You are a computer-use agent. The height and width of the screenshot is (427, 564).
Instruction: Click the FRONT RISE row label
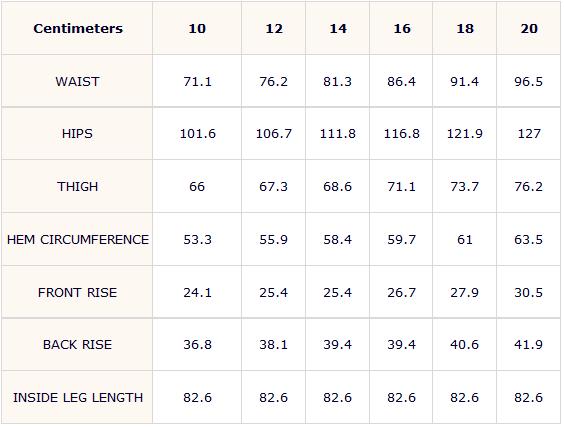point(77,292)
